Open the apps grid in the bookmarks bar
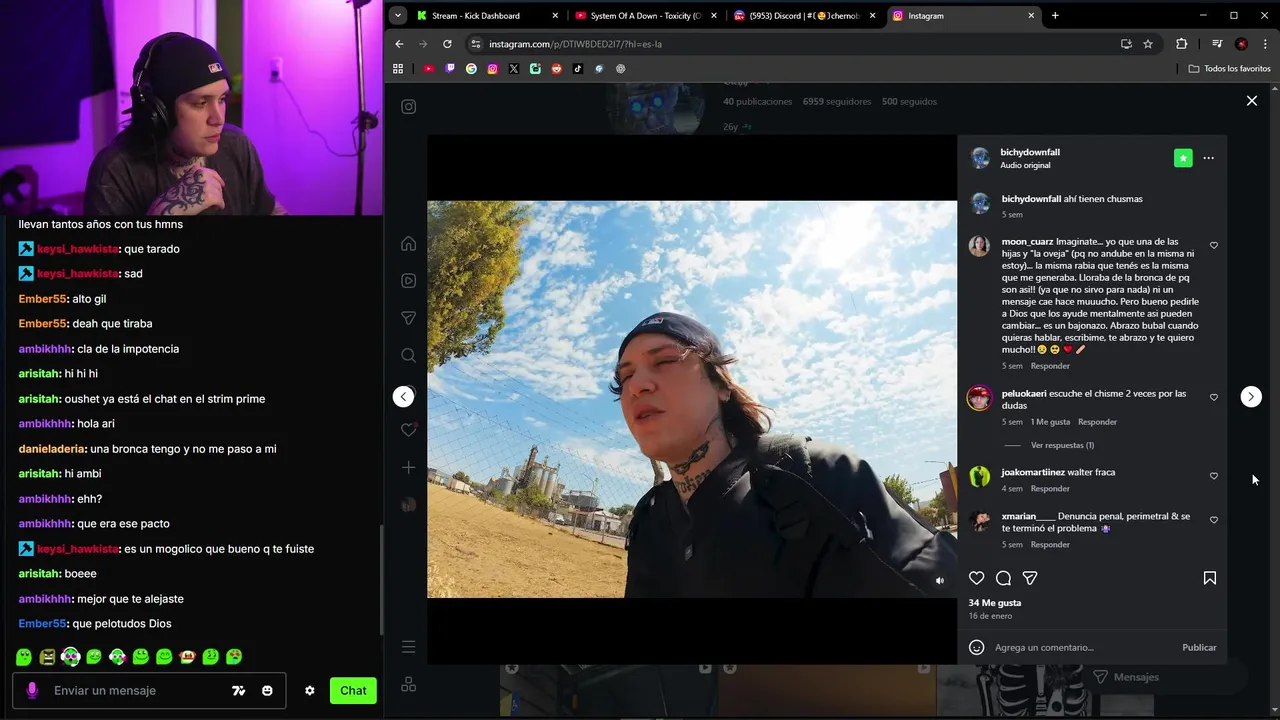 (398, 69)
